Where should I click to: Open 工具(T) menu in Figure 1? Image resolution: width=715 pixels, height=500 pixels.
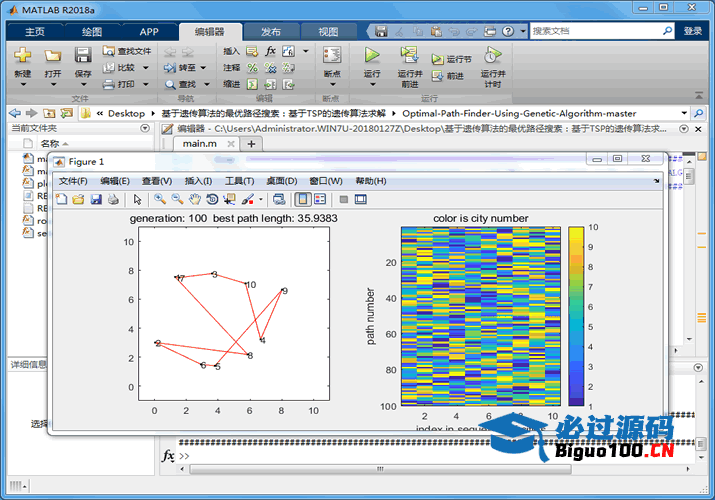pos(239,181)
